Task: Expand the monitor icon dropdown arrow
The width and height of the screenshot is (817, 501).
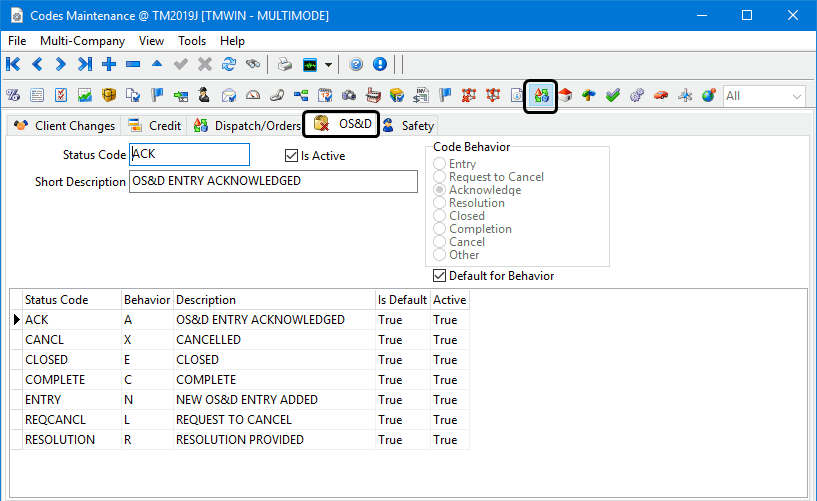Action: tap(328, 64)
